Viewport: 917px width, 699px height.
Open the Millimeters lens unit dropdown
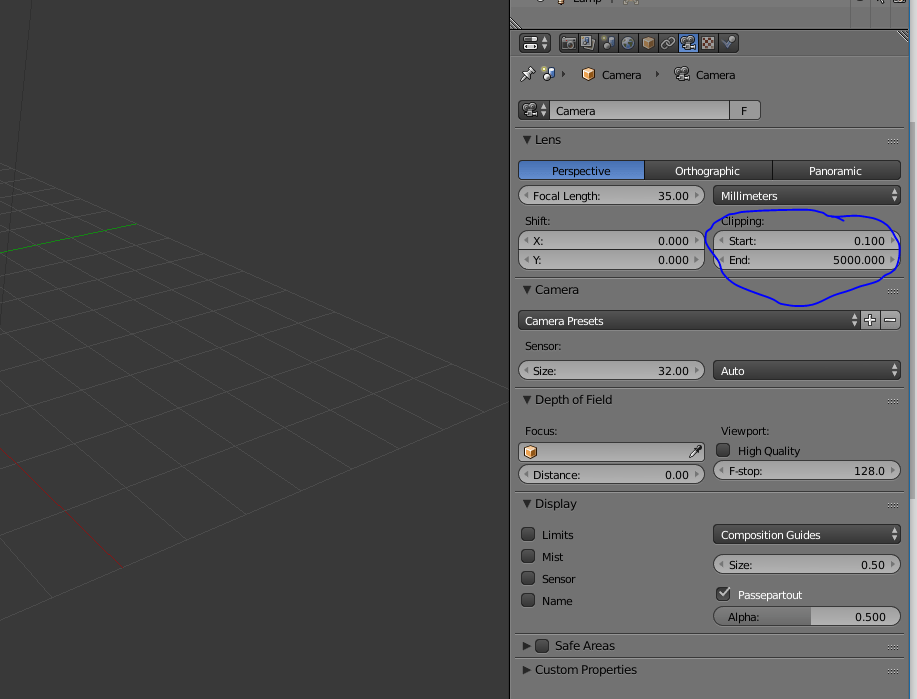(x=806, y=195)
